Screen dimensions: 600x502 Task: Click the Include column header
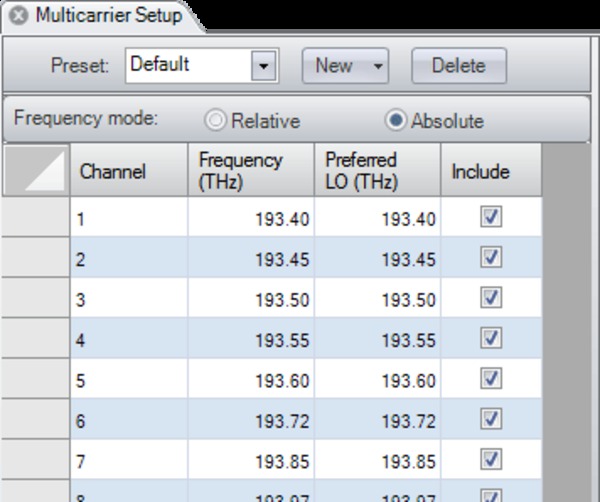coord(491,171)
